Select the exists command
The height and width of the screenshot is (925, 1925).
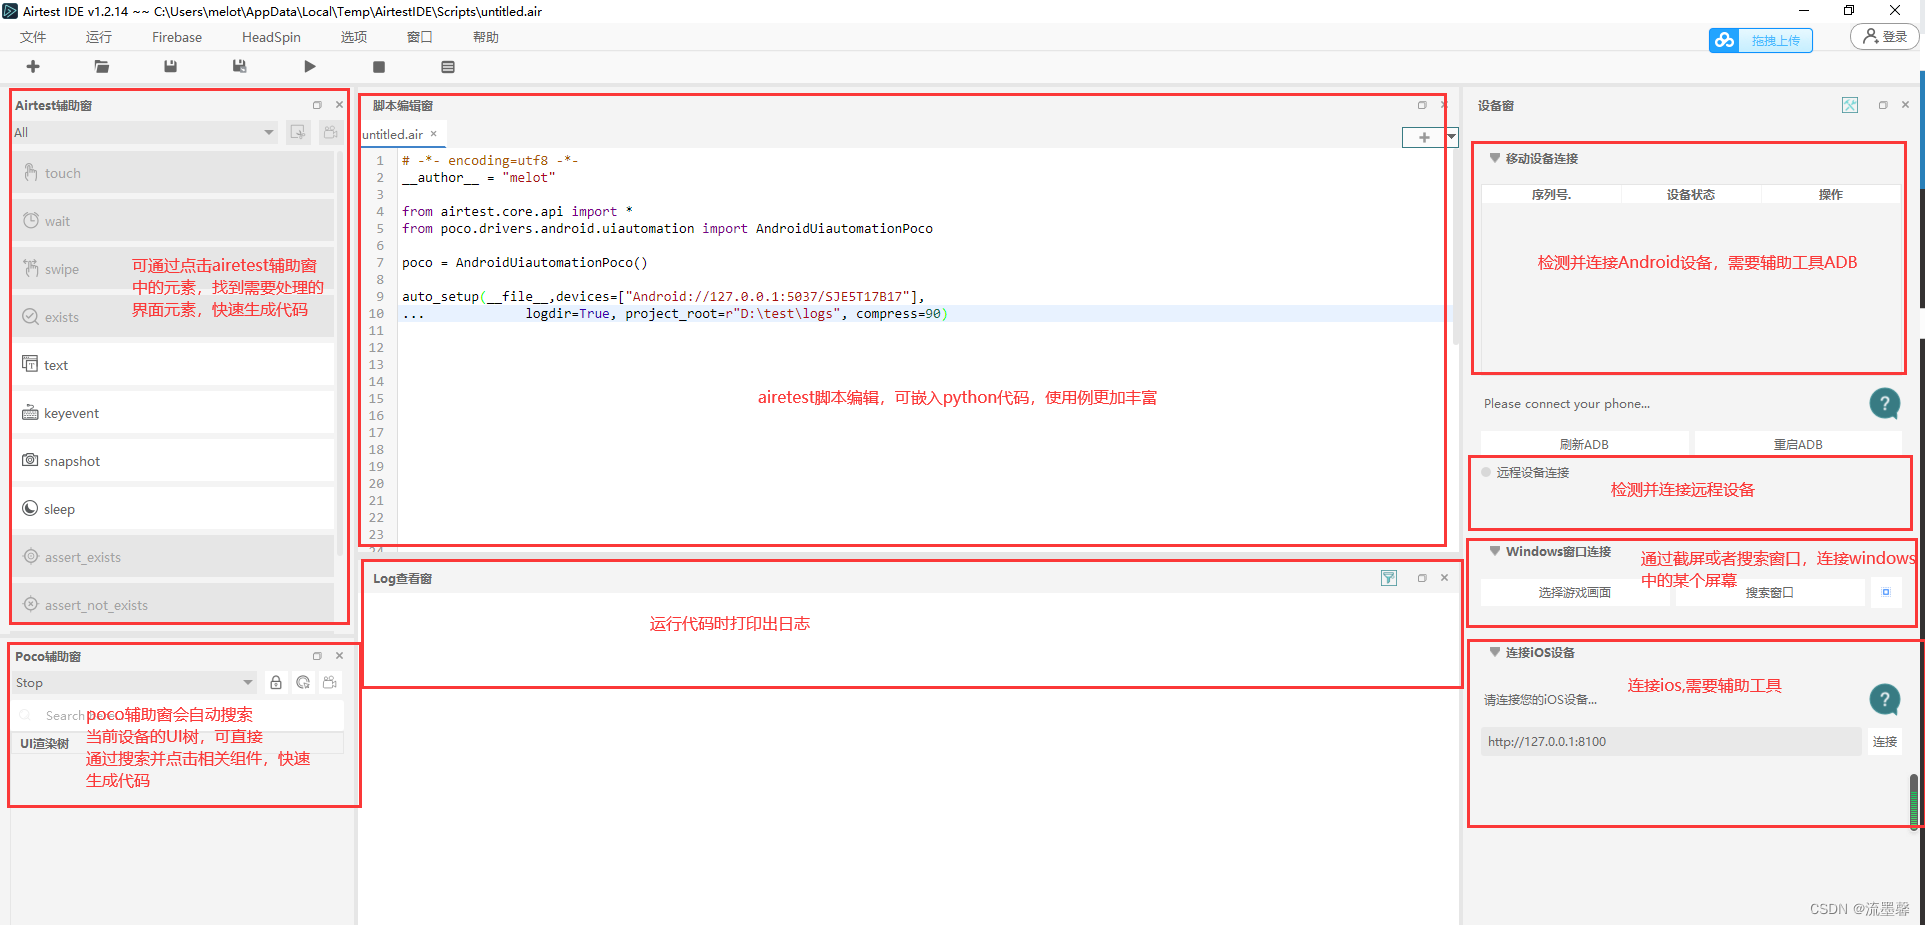(x=174, y=317)
